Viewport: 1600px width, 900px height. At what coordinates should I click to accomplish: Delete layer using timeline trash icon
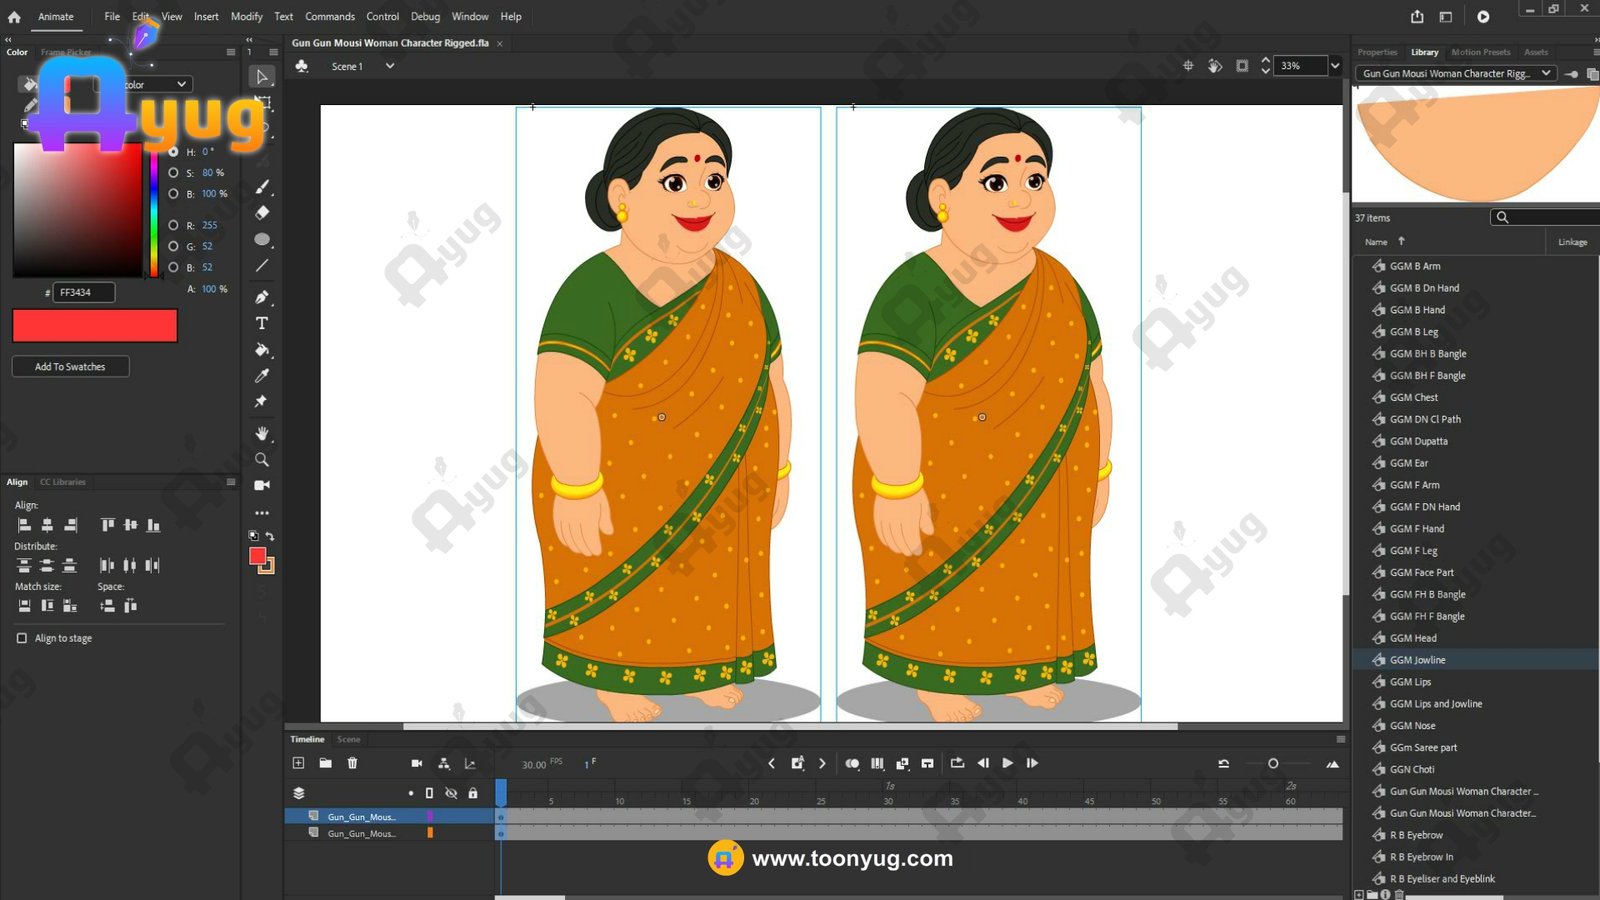click(x=352, y=763)
